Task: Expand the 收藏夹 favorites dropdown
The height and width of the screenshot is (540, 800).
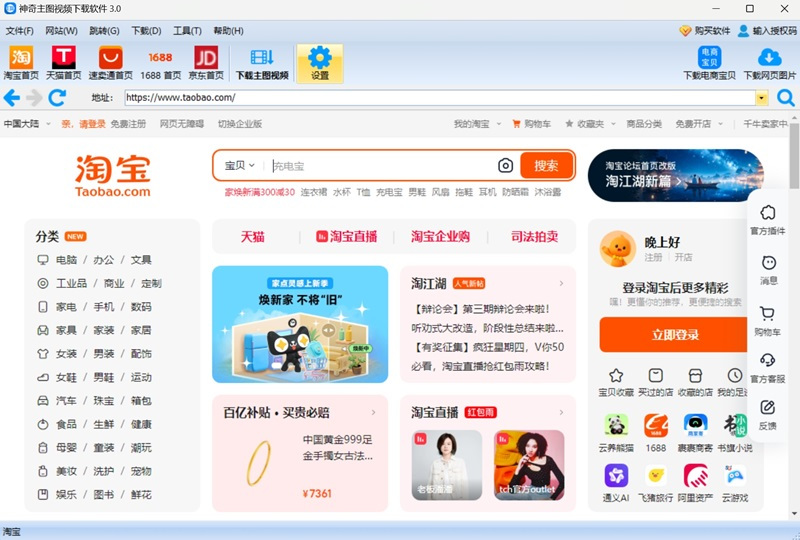Action: (x=613, y=124)
